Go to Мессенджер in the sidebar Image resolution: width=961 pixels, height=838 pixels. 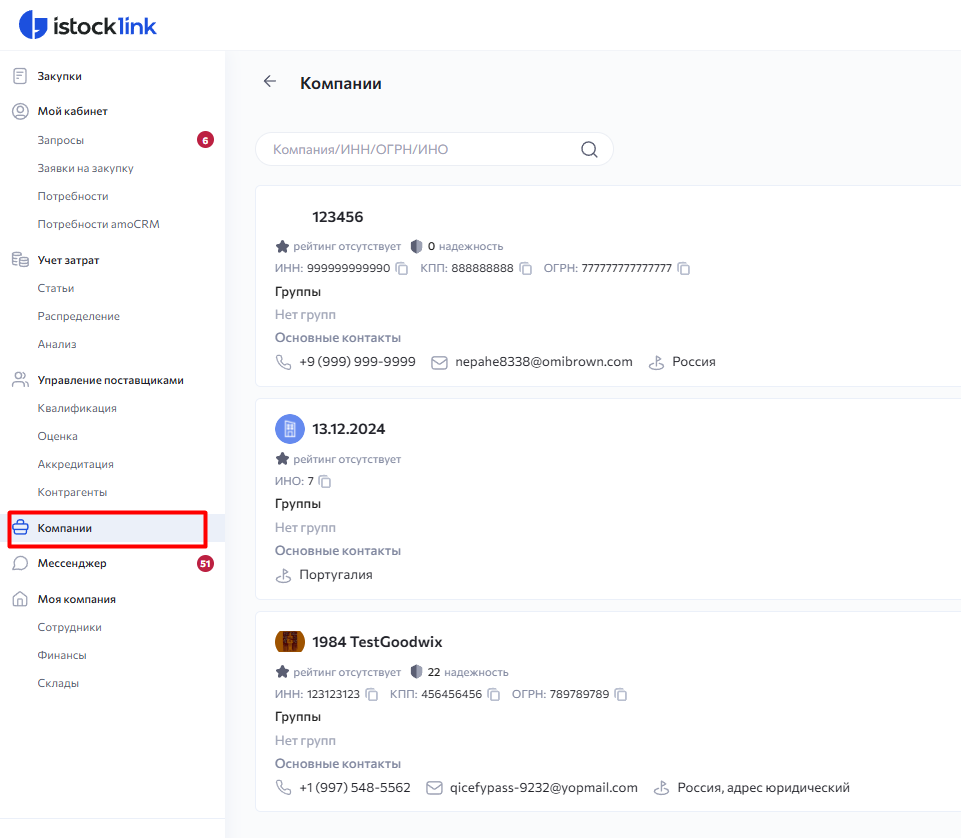click(72, 563)
